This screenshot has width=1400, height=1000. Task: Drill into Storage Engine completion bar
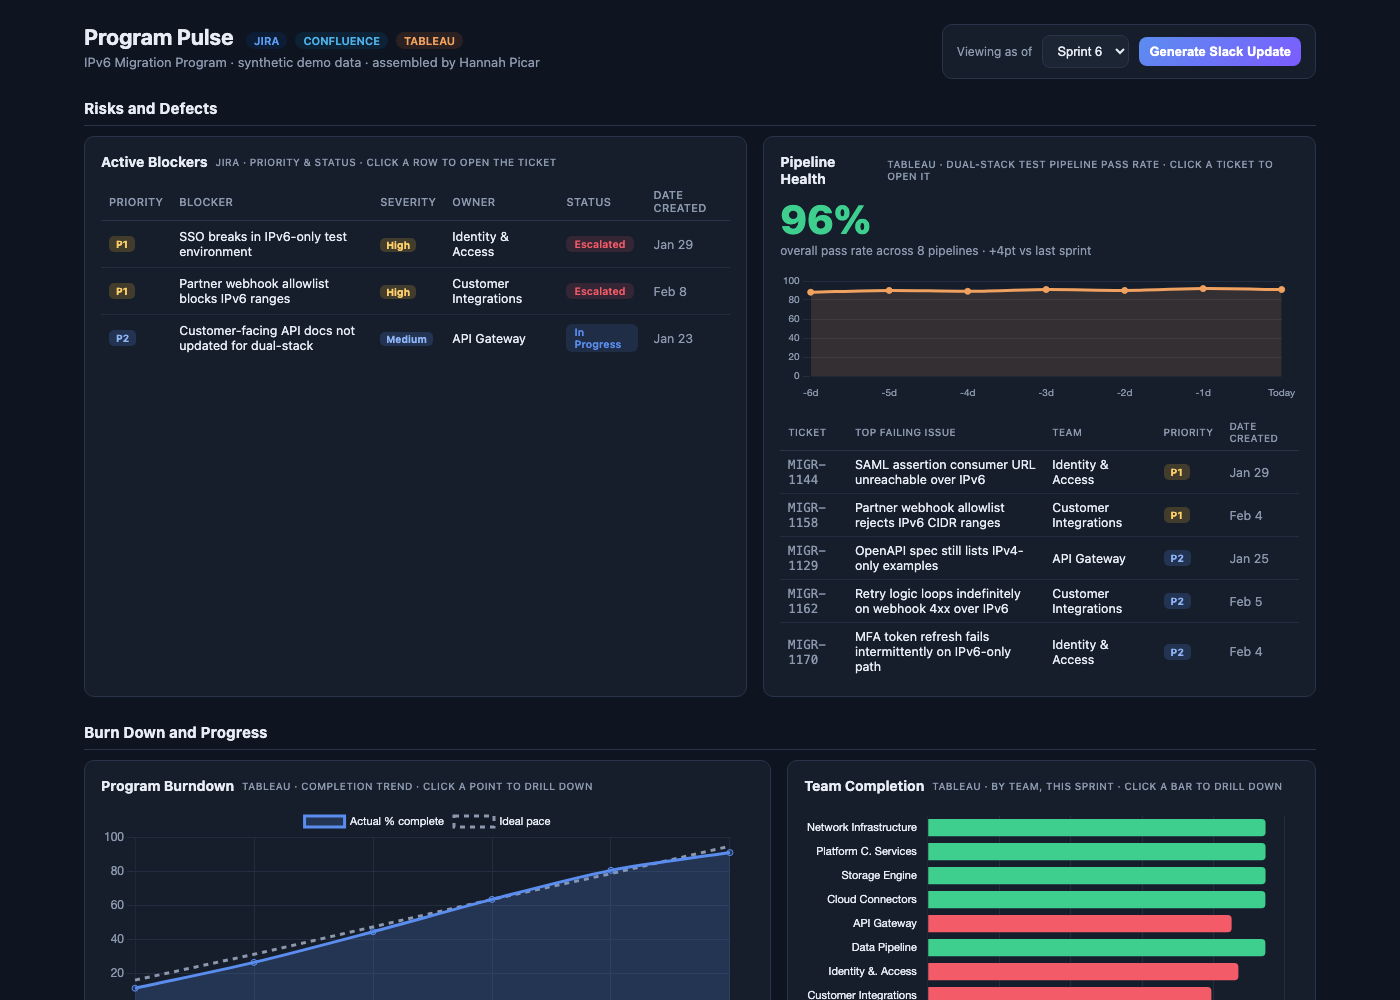(x=1096, y=875)
